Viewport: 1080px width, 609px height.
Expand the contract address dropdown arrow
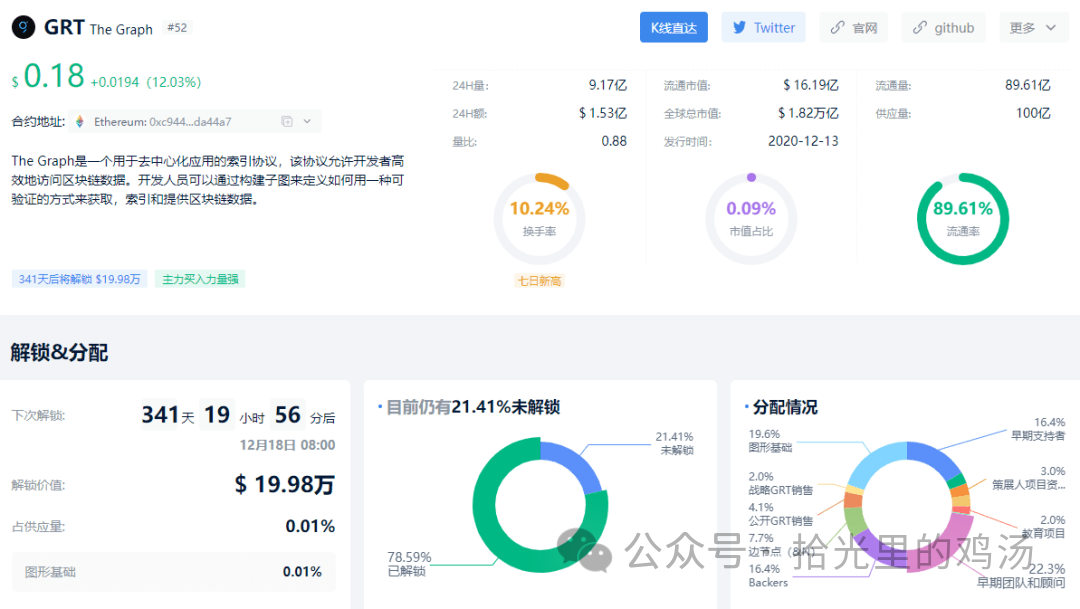pos(307,121)
